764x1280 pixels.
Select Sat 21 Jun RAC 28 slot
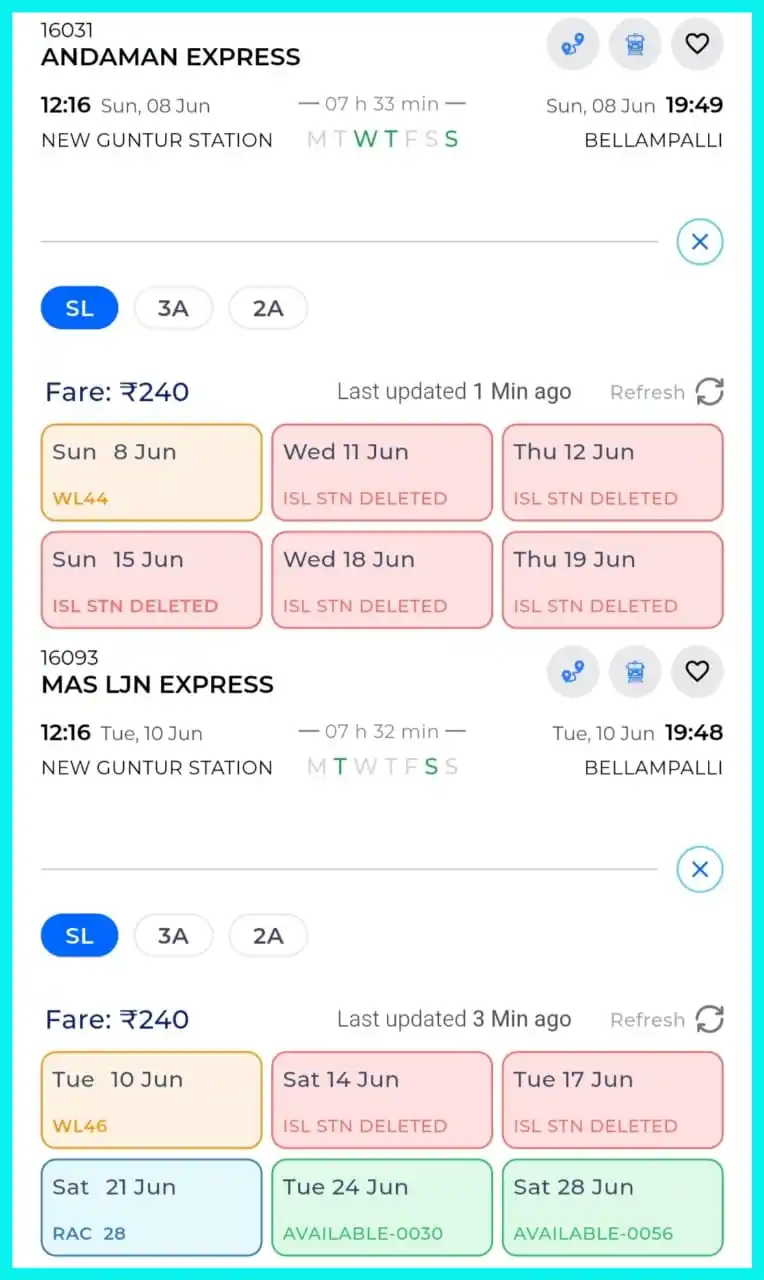click(x=151, y=1207)
